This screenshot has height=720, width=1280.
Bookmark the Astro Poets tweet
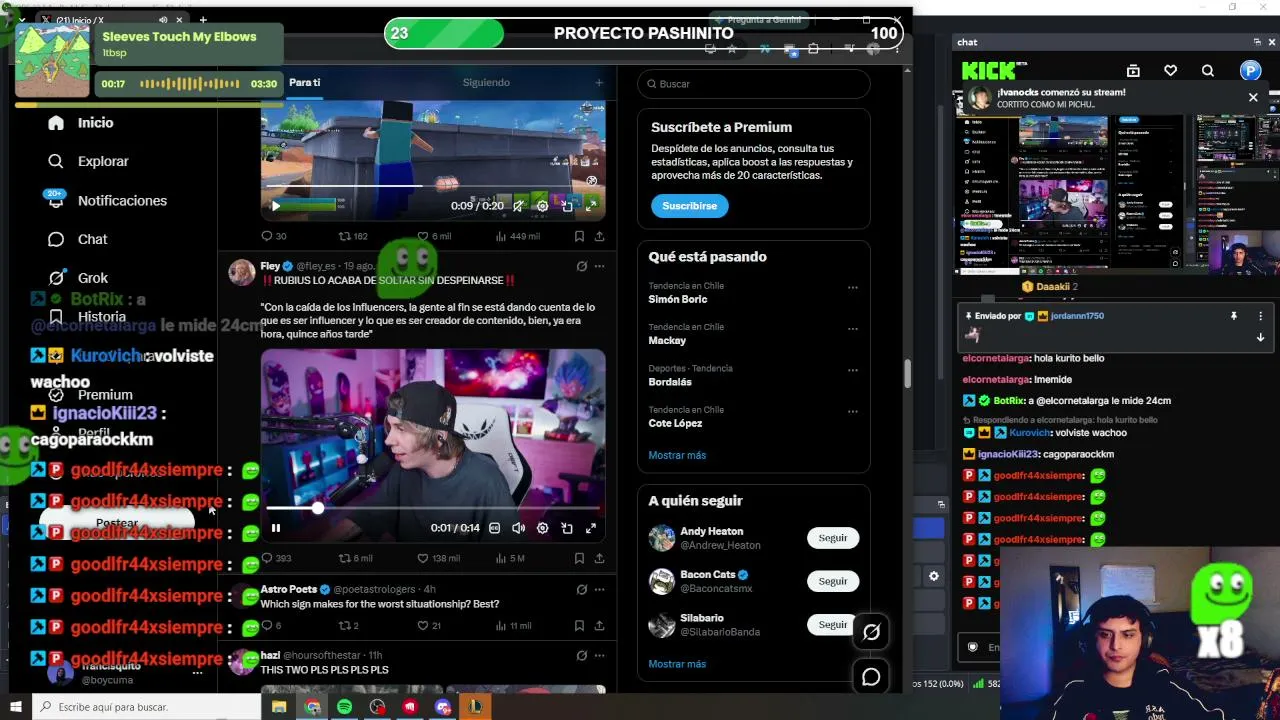[579, 626]
